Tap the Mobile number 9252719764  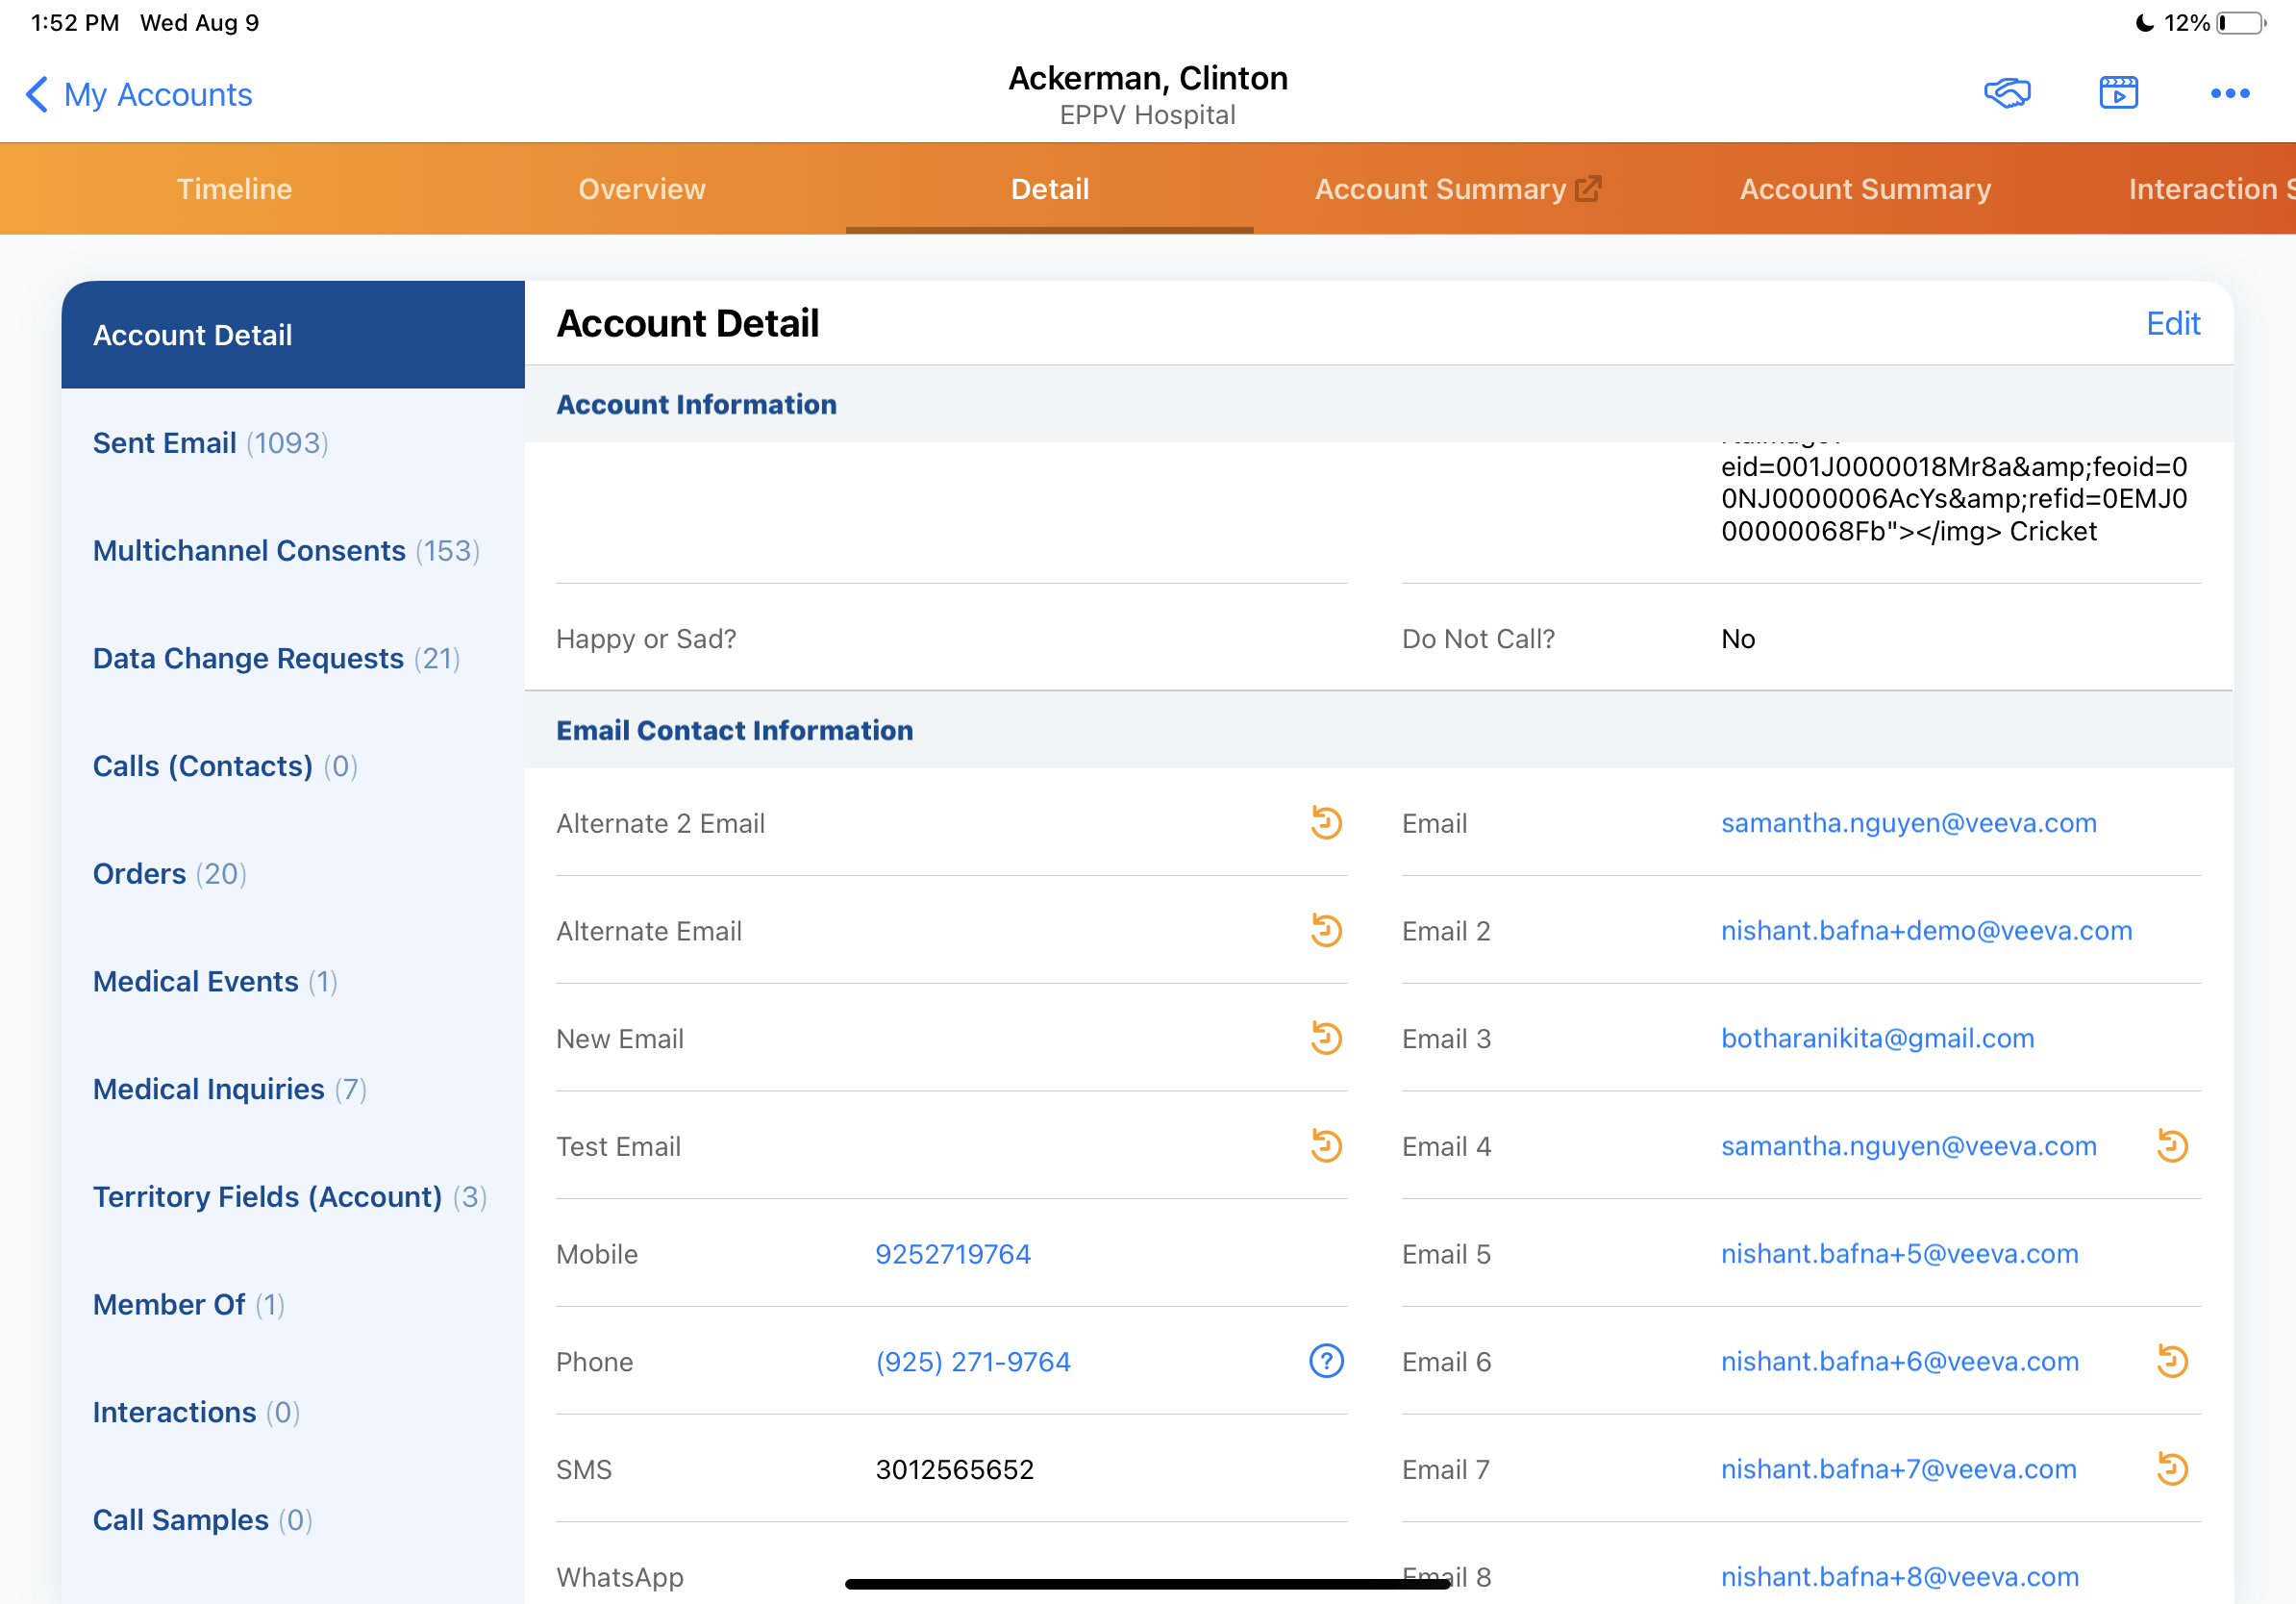coord(952,1254)
